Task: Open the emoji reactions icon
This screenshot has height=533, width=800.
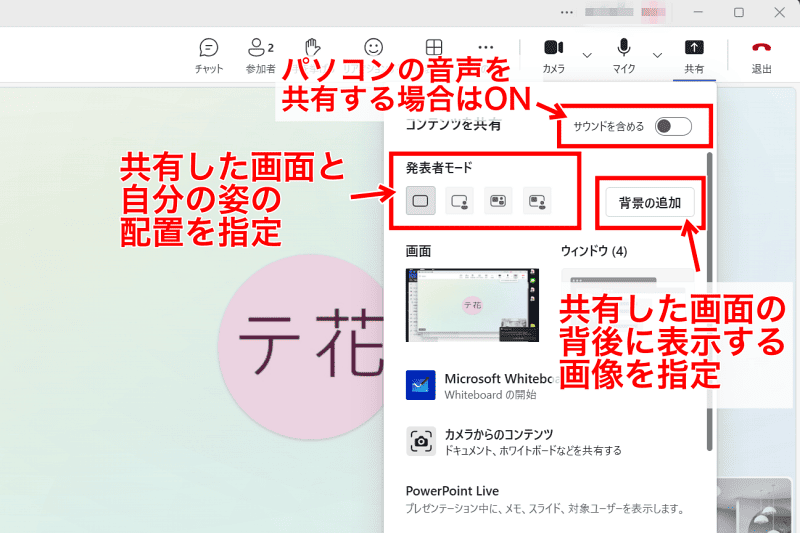Action: click(x=374, y=48)
